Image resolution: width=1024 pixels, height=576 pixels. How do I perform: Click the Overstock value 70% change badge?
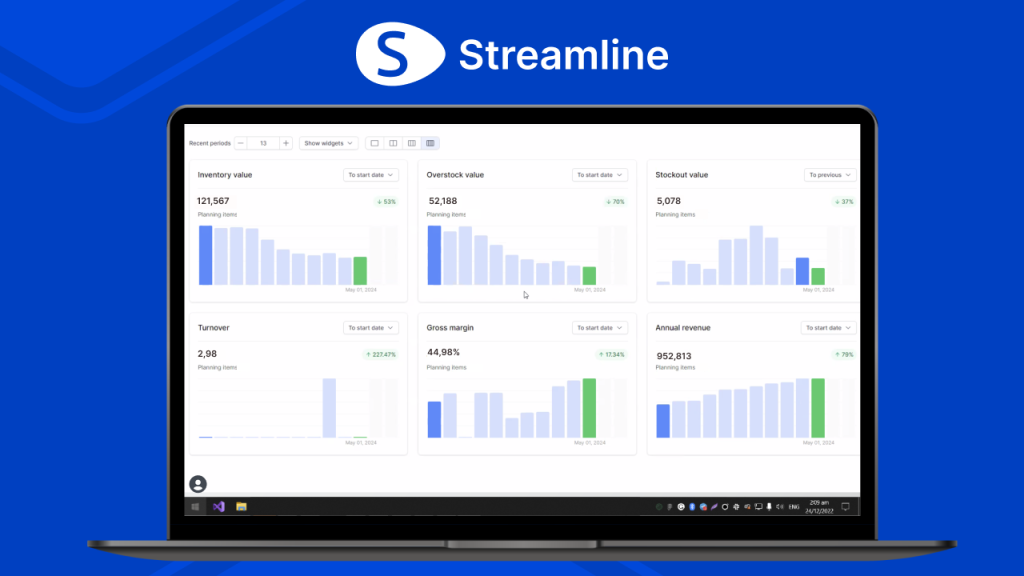click(615, 202)
